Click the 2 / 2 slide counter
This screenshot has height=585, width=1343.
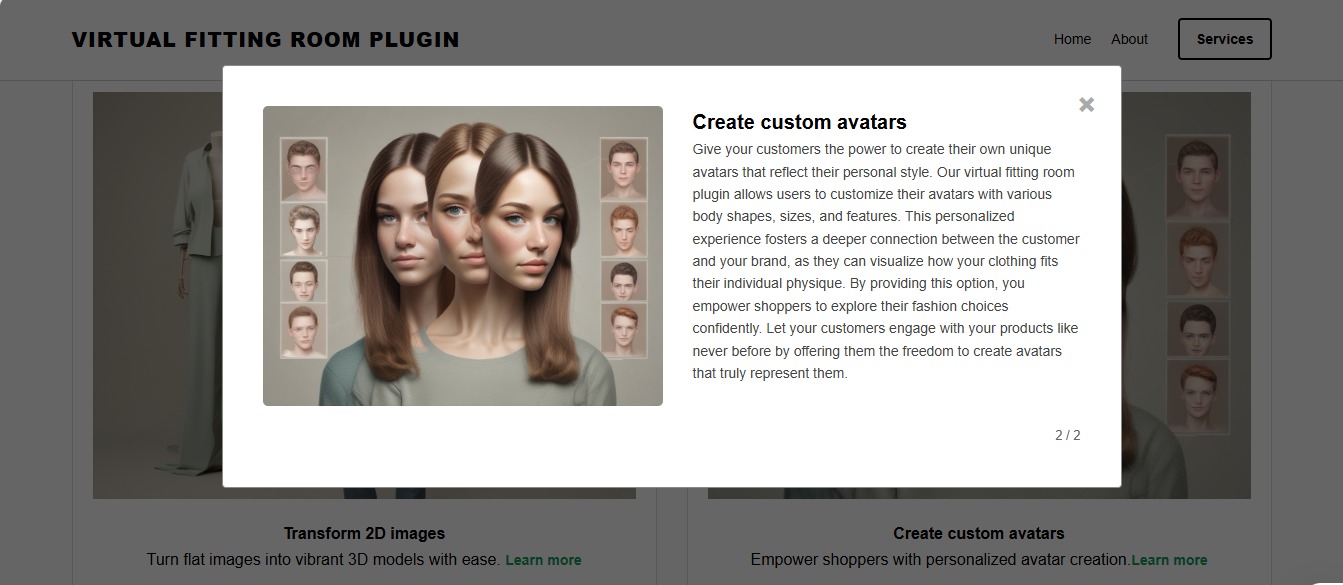coord(1068,435)
